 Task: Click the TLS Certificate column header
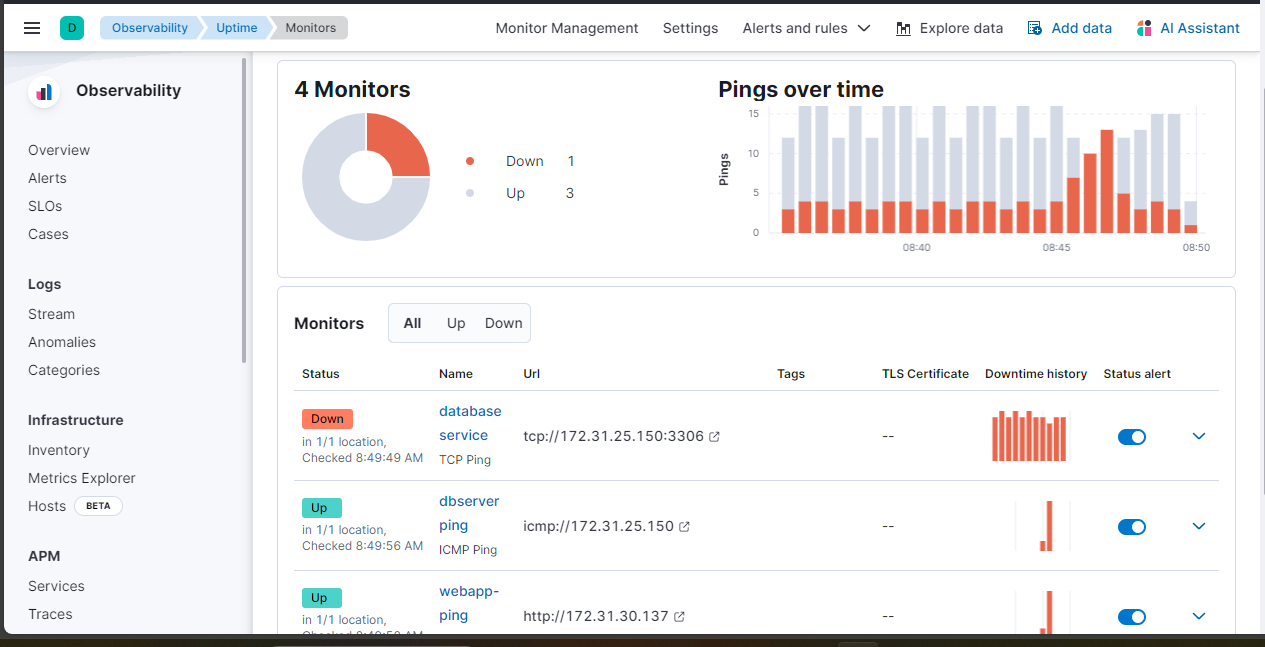point(925,374)
